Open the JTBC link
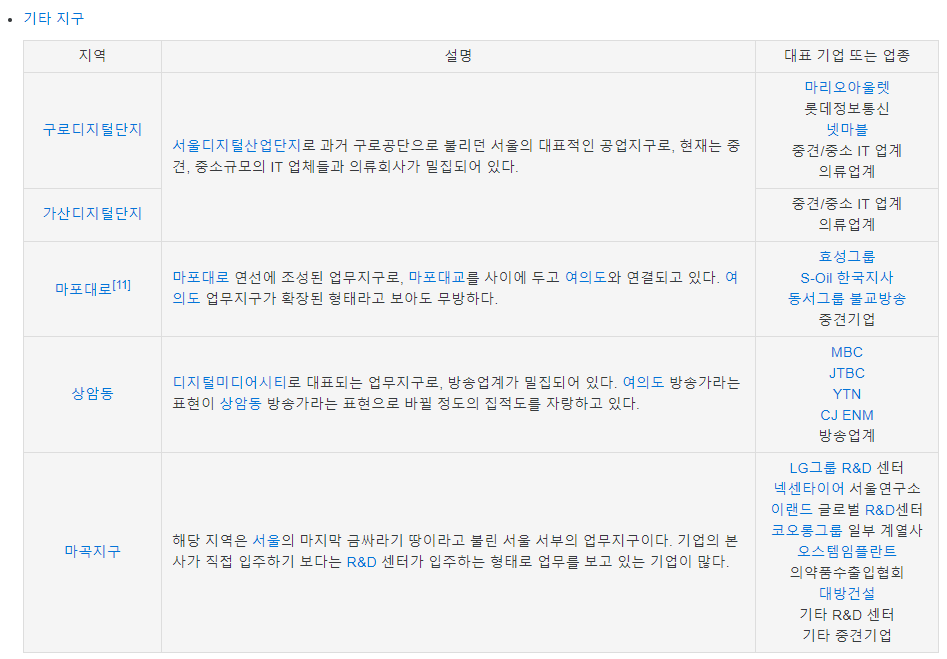 (x=847, y=373)
